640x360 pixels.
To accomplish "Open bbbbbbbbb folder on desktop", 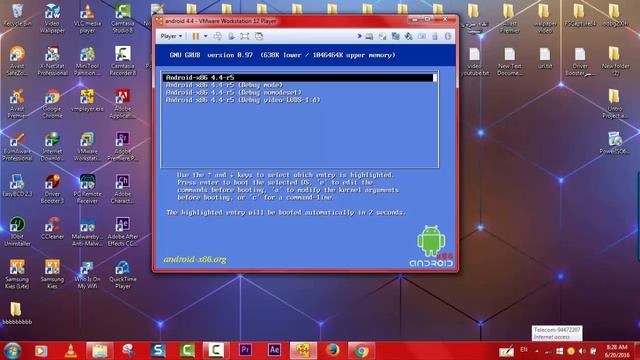I will (x=17, y=313).
